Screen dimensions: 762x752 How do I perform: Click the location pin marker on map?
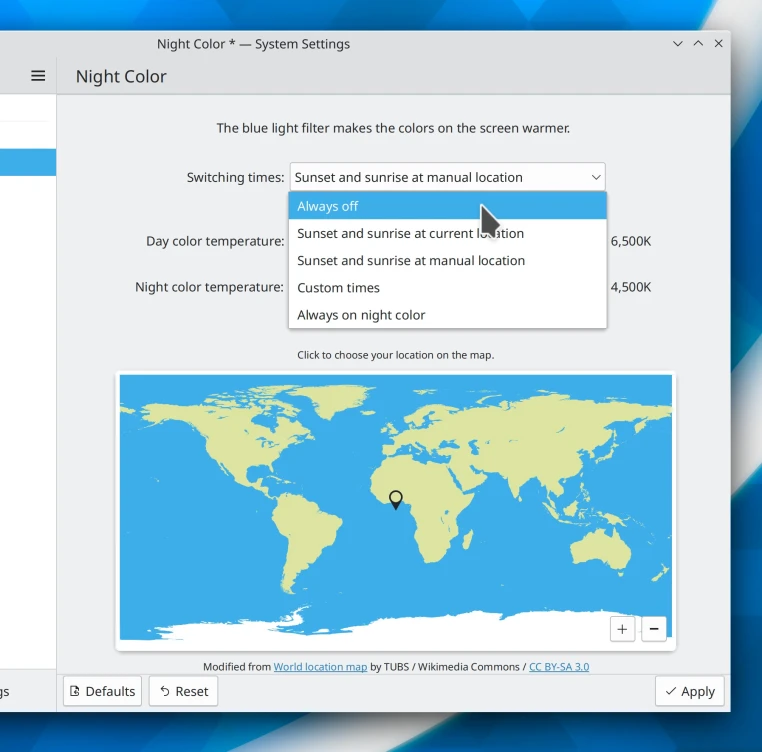coord(396,499)
